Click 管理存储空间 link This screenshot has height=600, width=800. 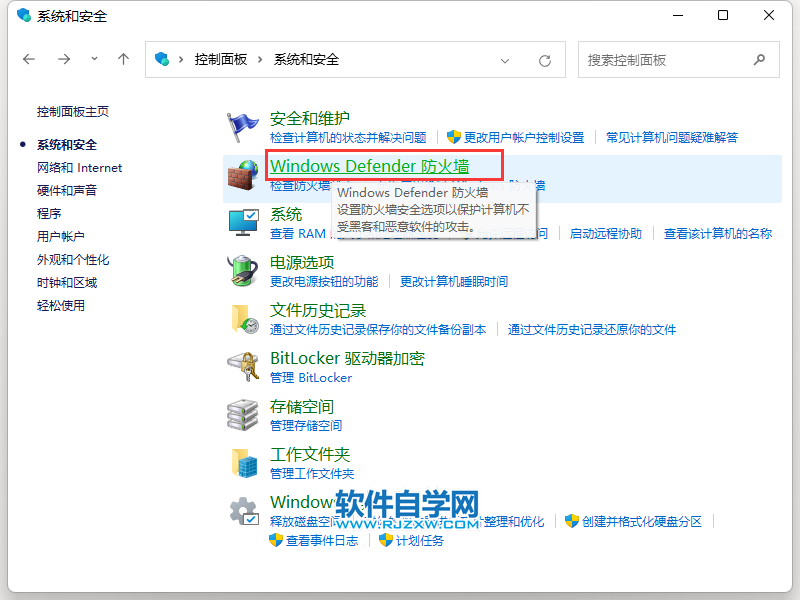click(306, 426)
